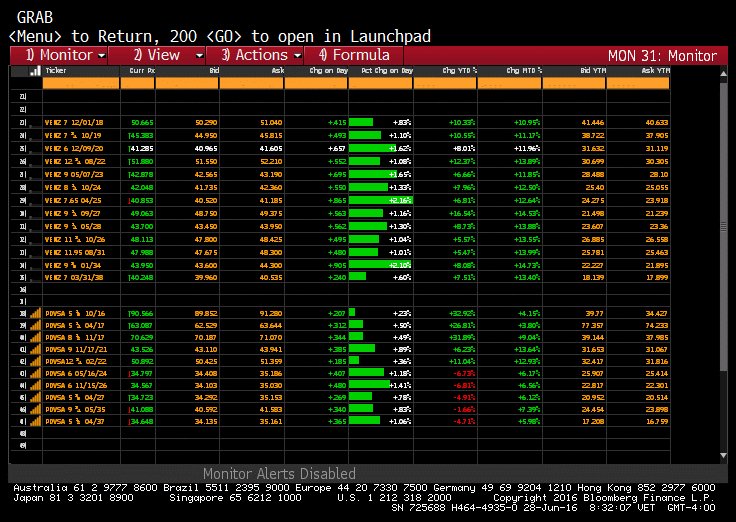Click the Chg YTD % column header

tap(460, 70)
